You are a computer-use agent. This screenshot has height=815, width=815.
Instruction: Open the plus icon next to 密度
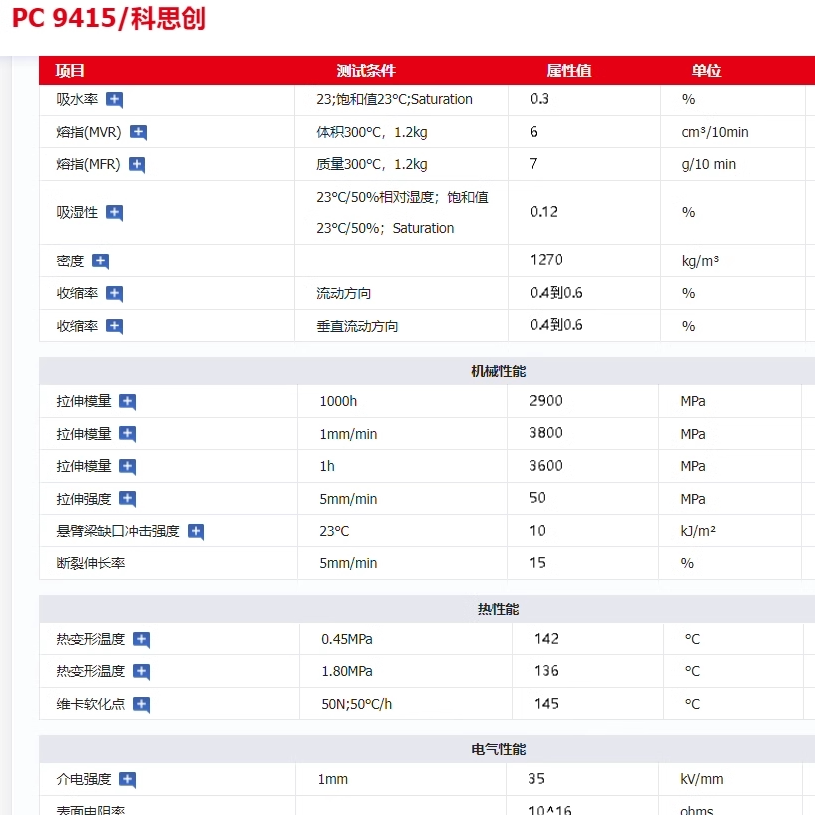[100, 261]
